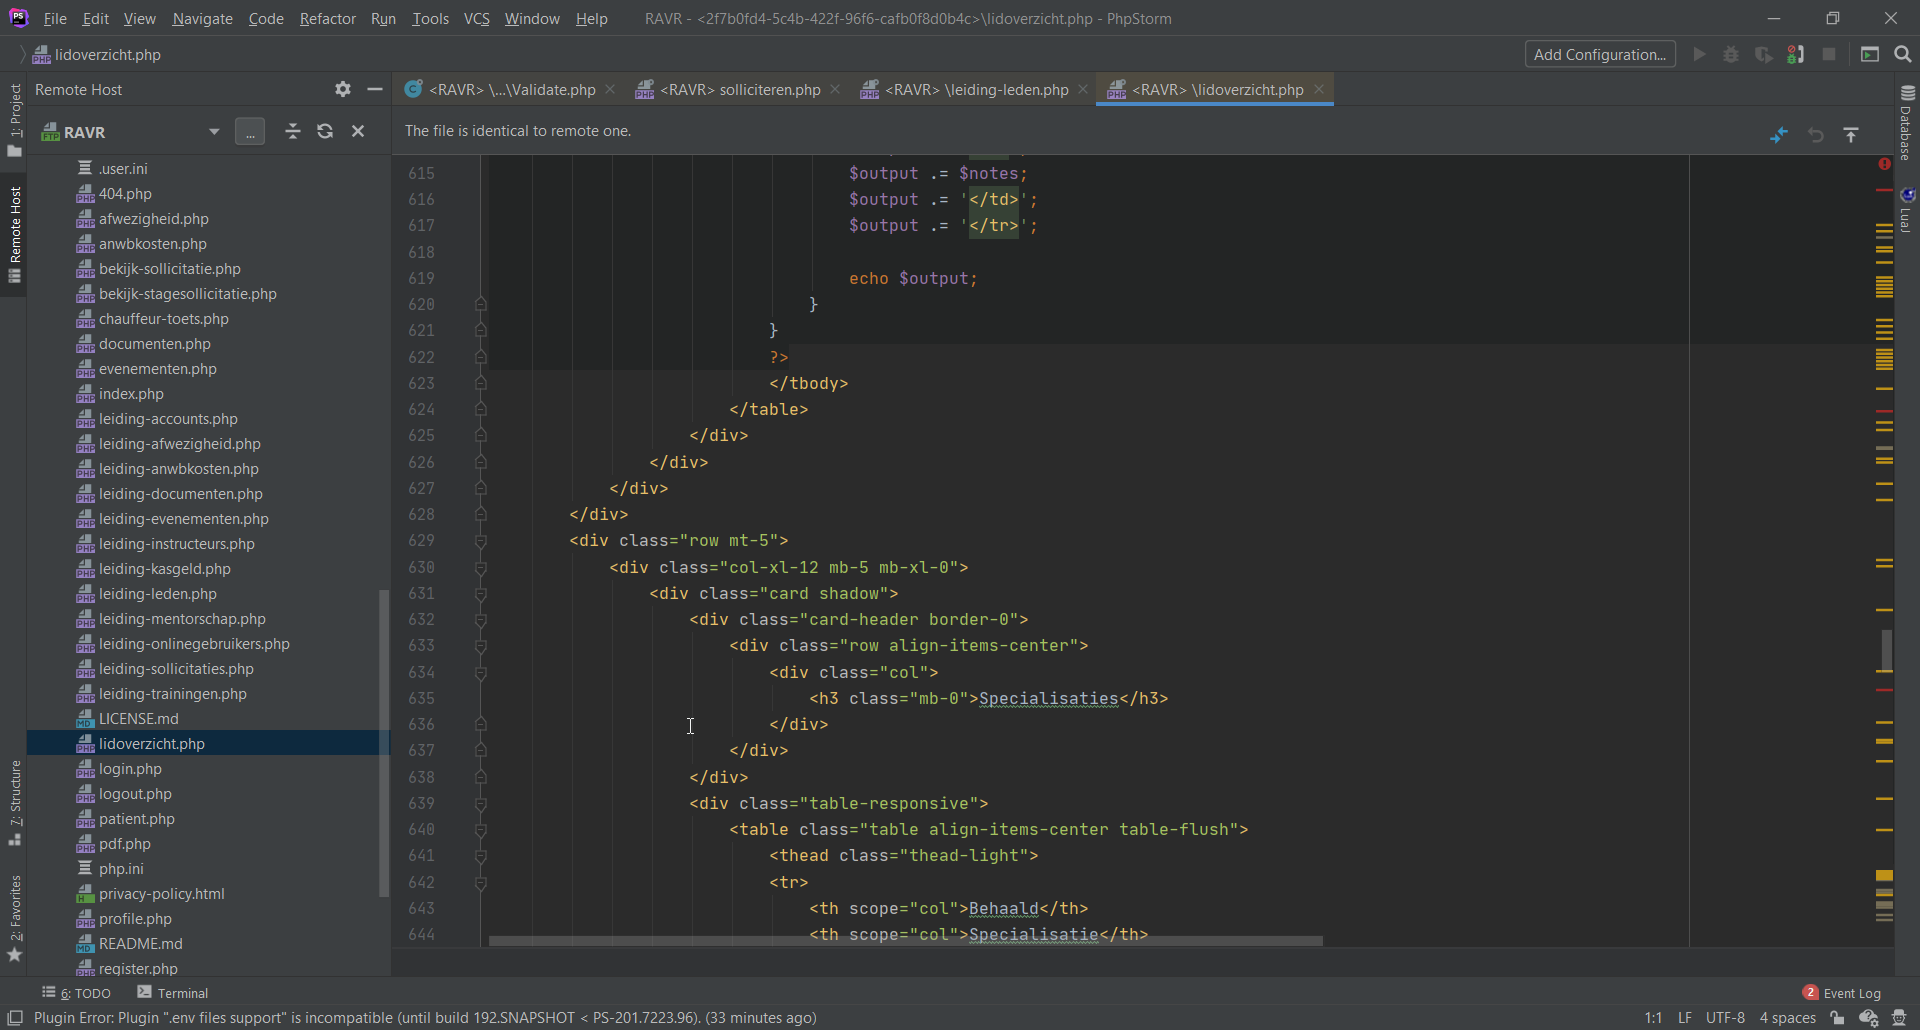Toggle the file read-only lock icon
The width and height of the screenshot is (1920, 1030).
(x=1837, y=1018)
